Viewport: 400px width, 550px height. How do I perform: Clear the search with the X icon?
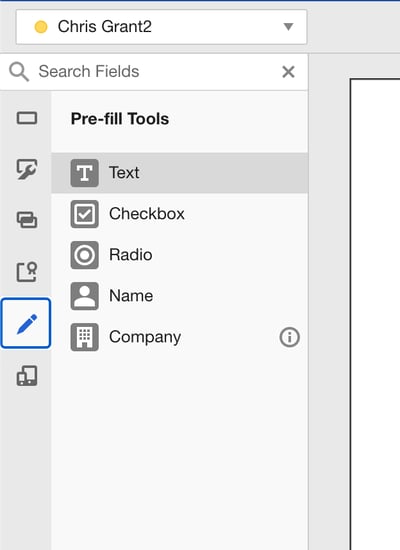click(x=288, y=72)
